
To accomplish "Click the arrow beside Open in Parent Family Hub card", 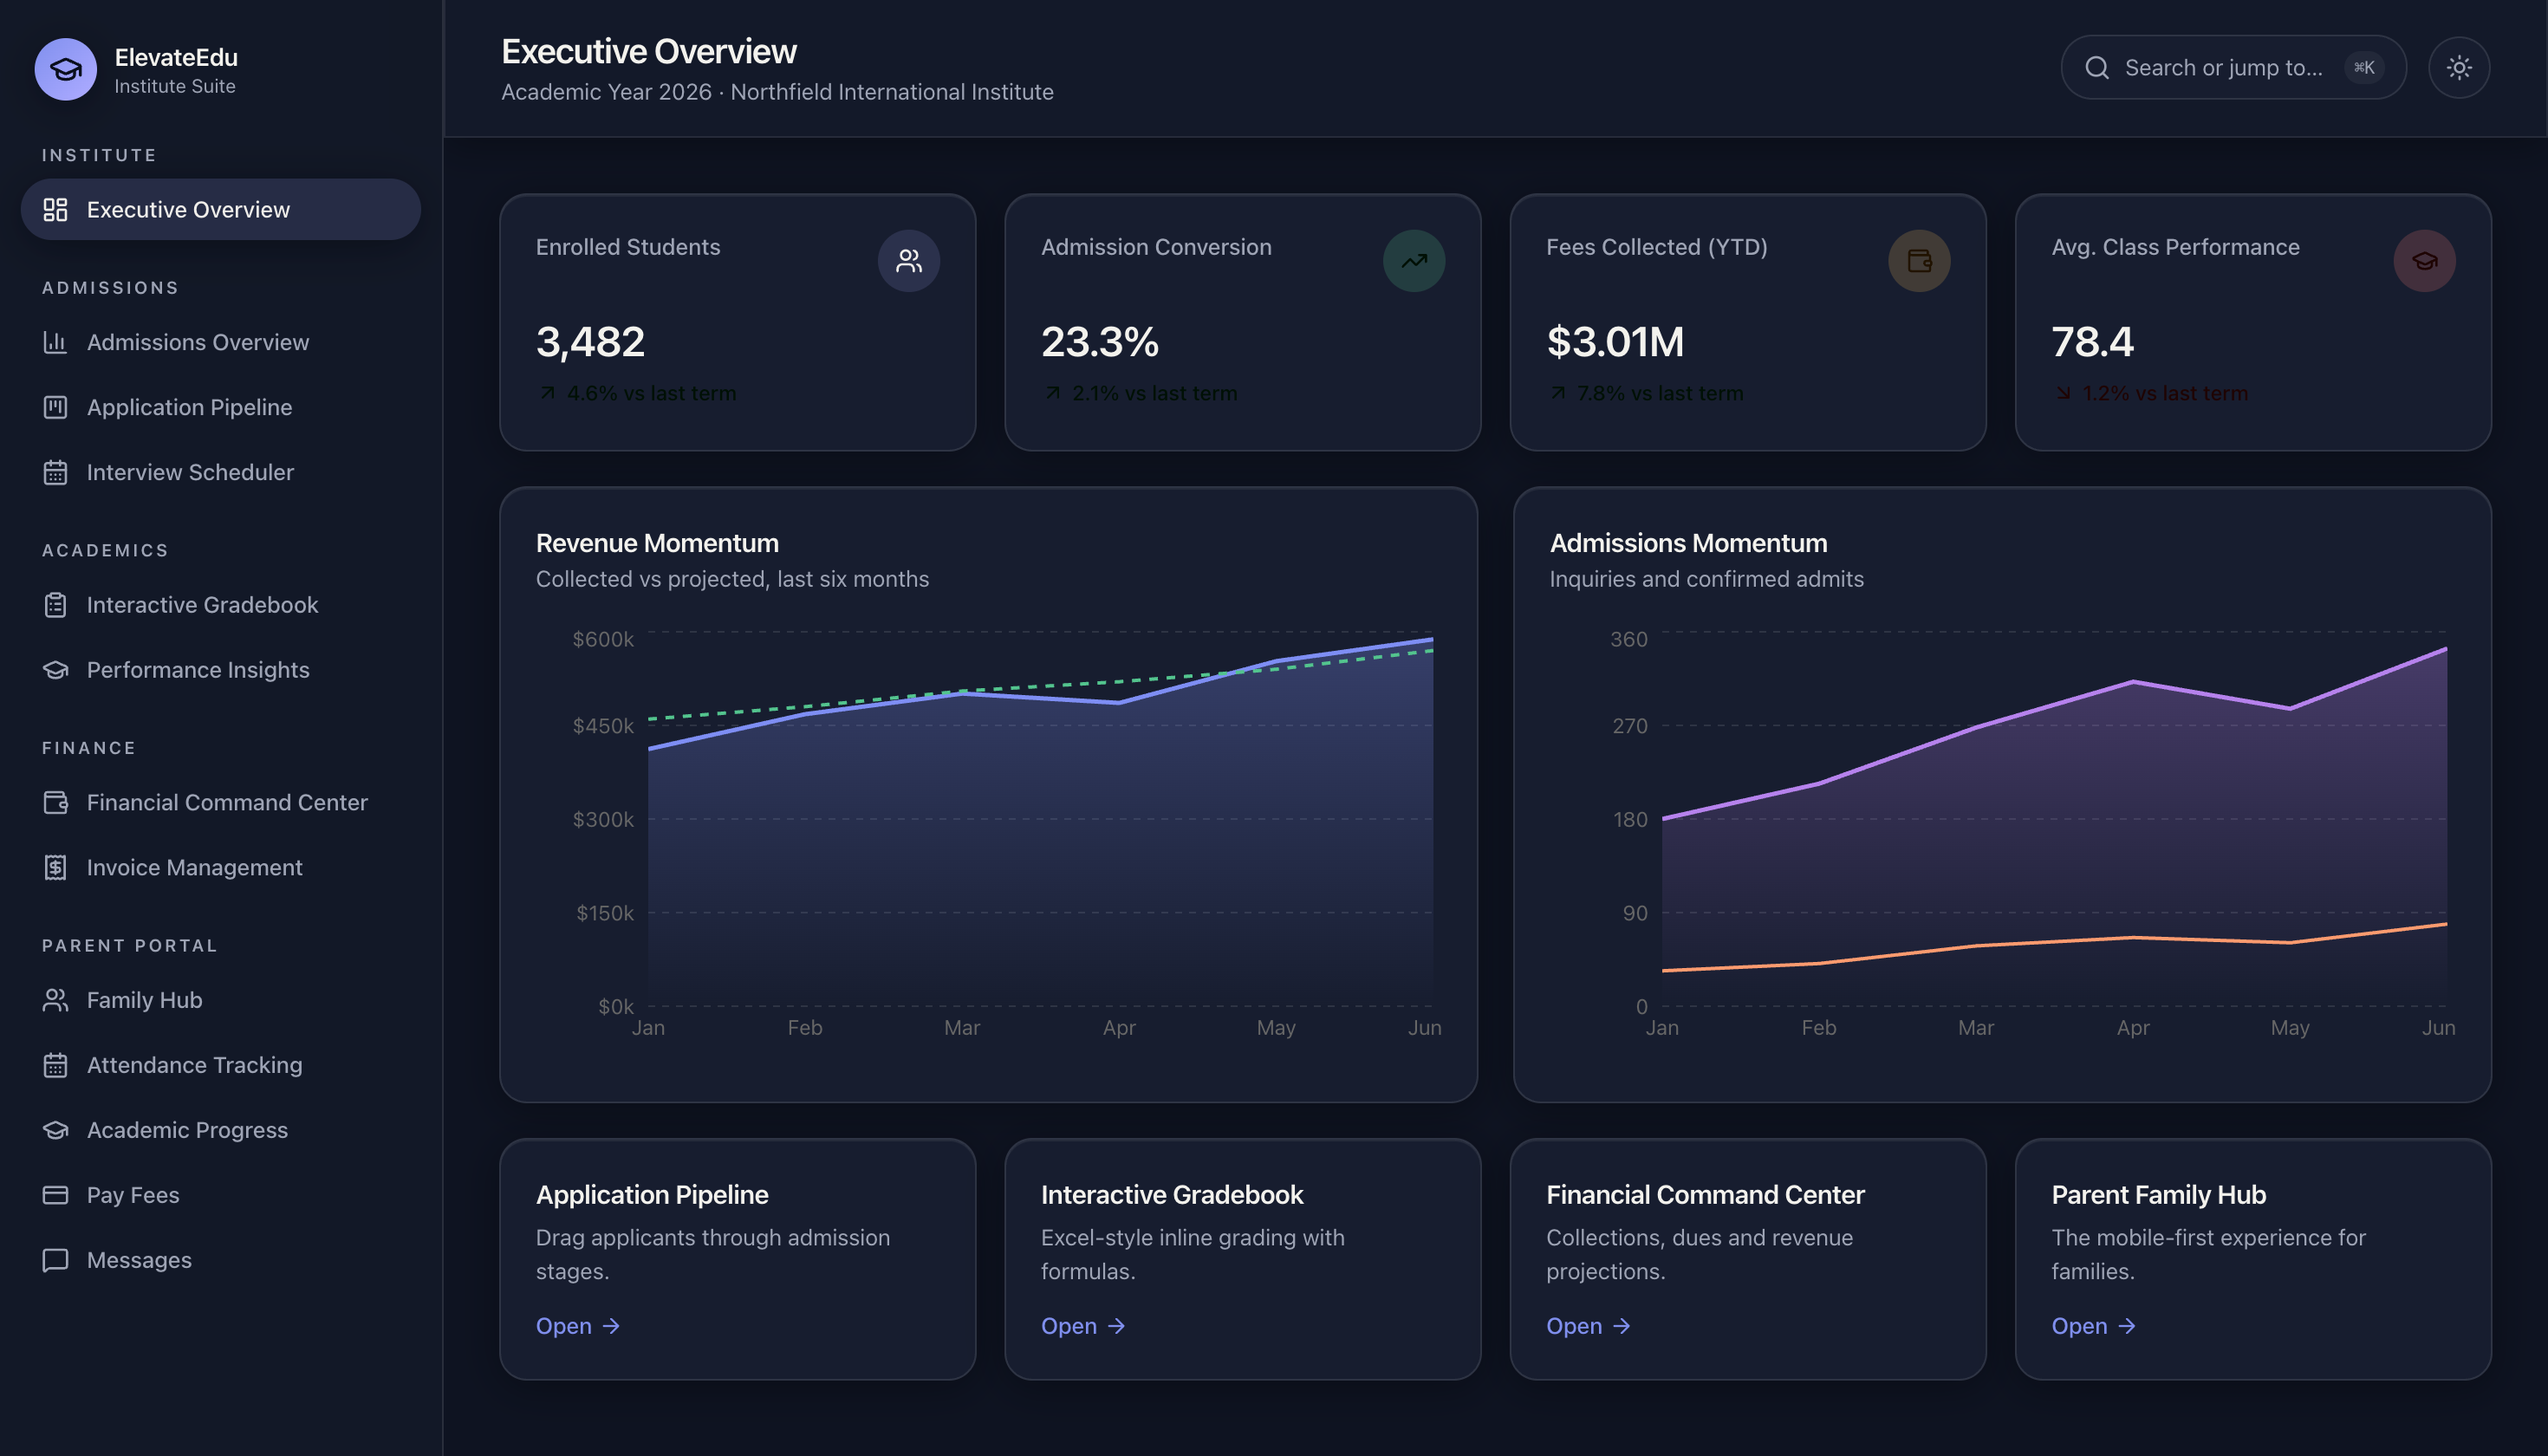I will pyautogui.click(x=2127, y=1326).
